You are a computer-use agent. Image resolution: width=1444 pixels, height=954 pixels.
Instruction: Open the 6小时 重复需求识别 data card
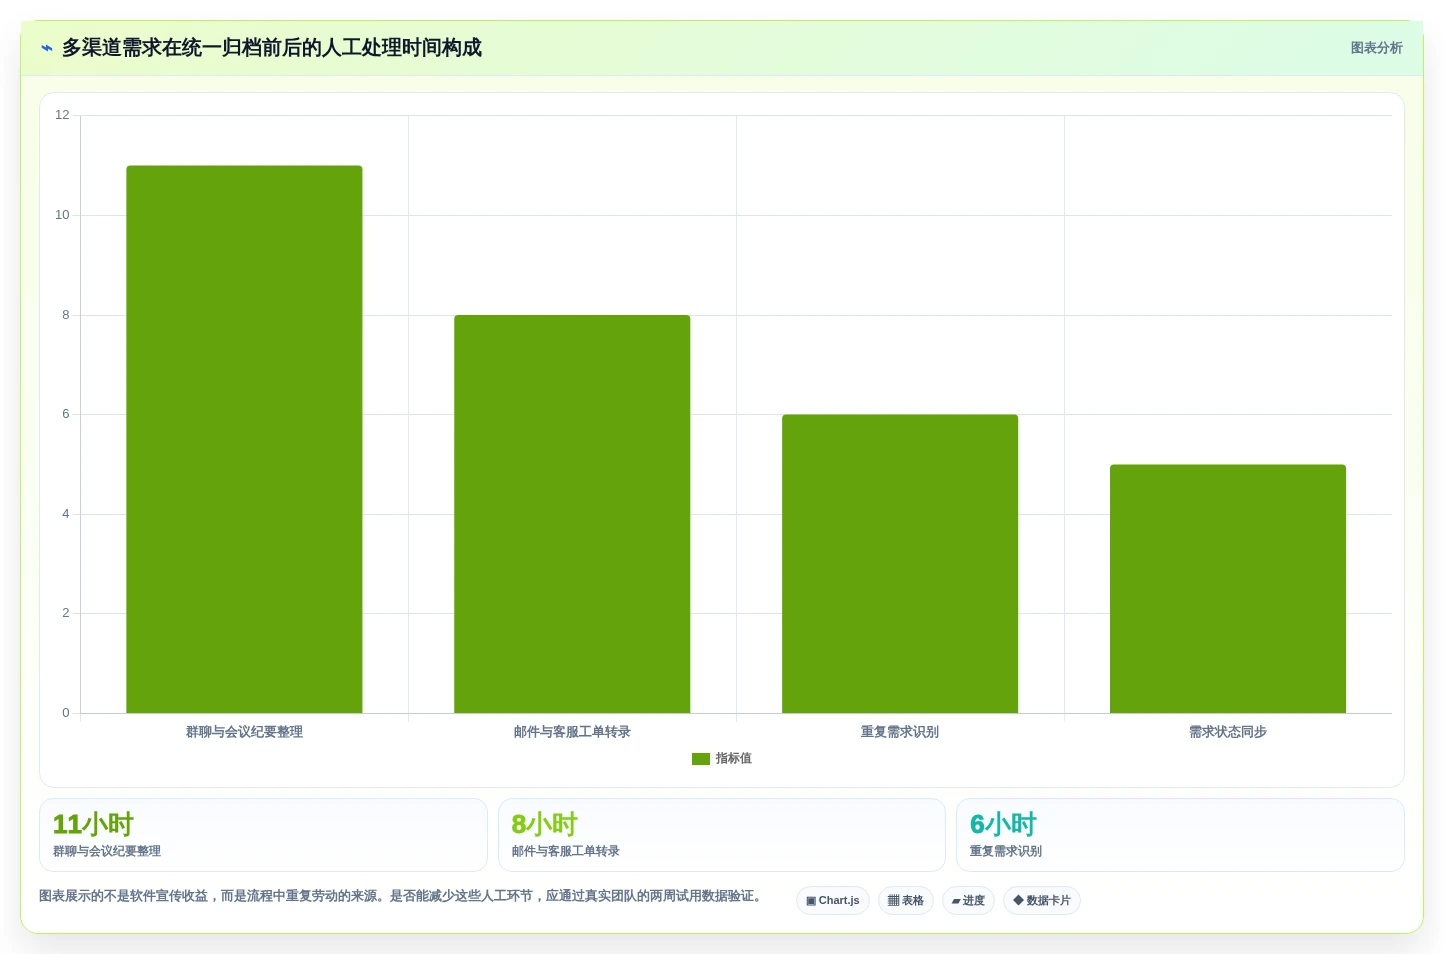1180,835
